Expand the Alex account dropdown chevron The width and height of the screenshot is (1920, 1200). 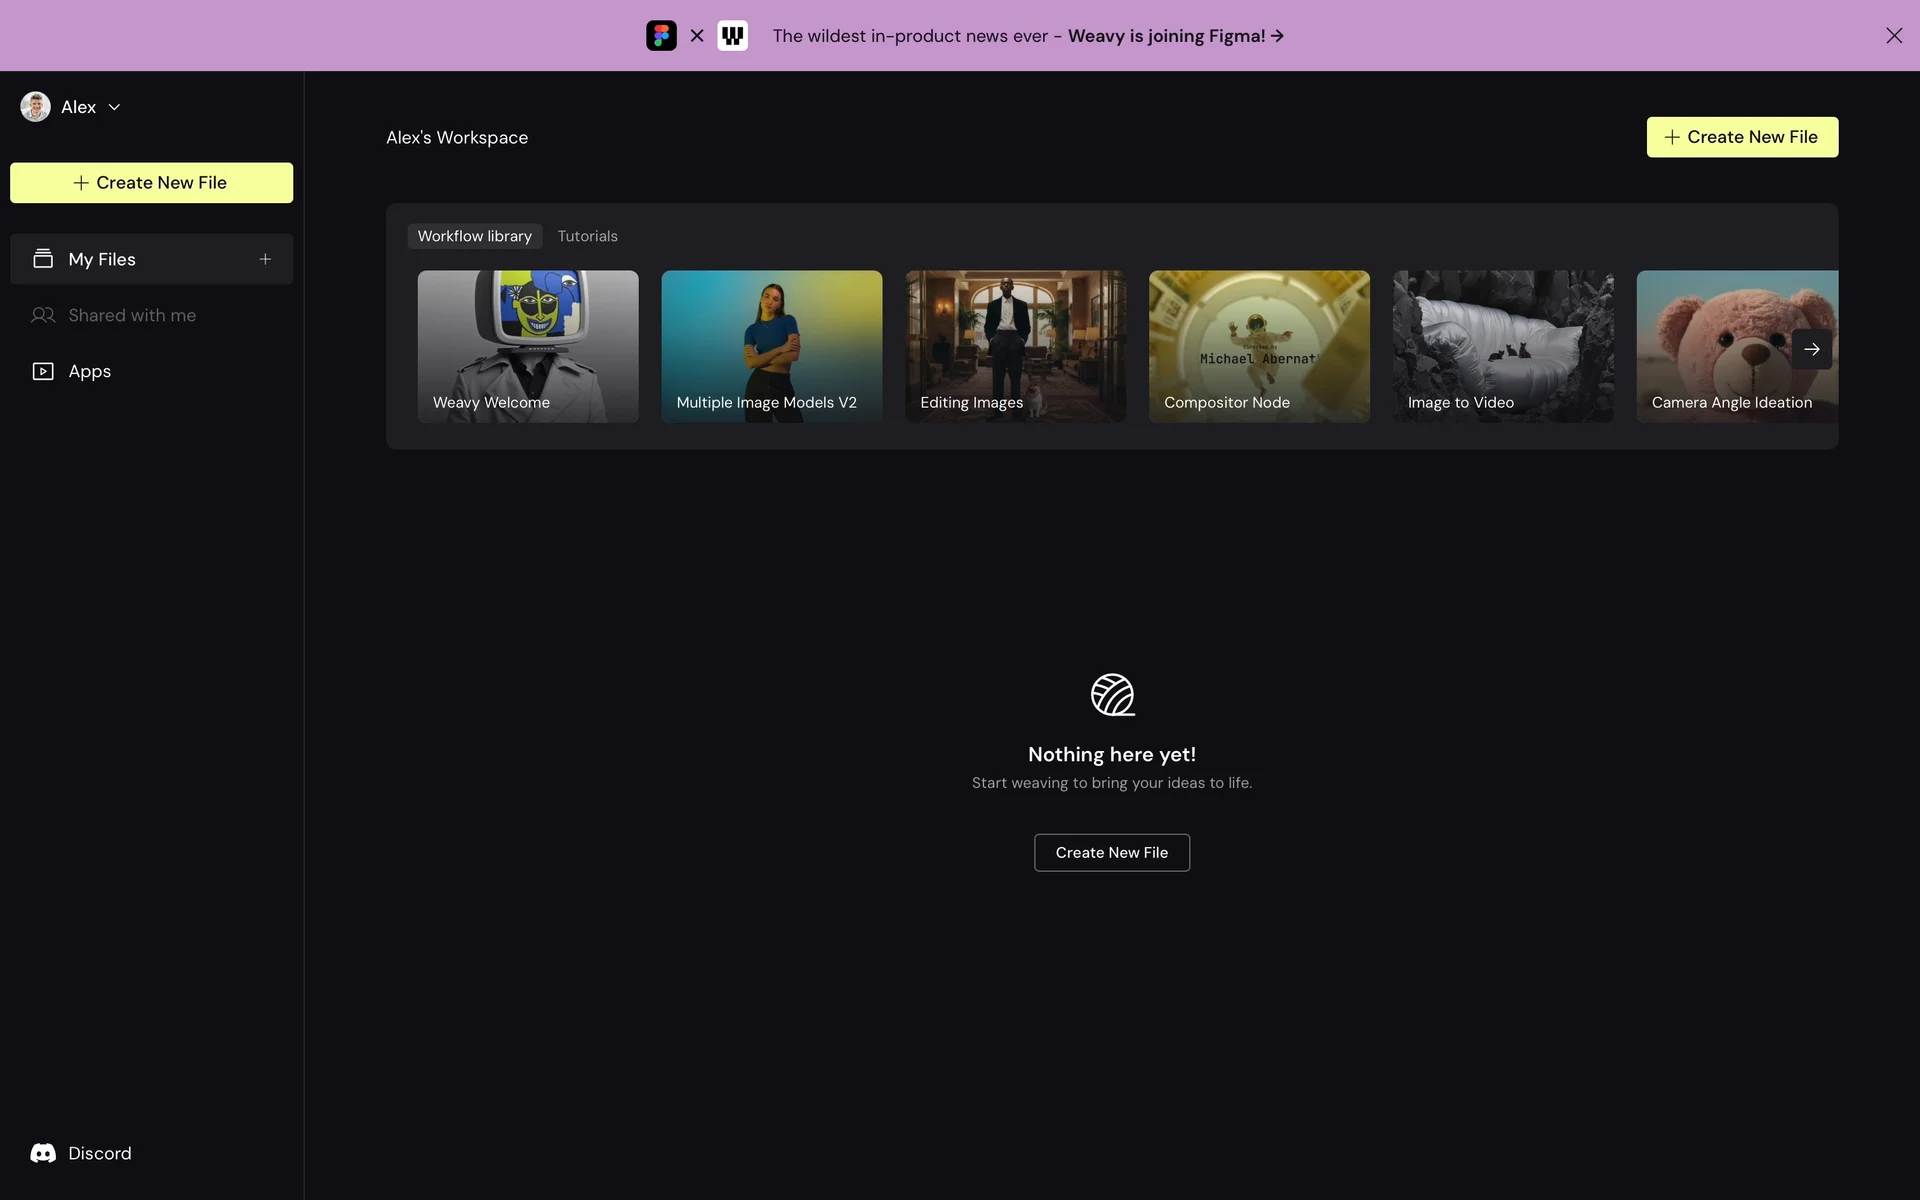[114, 107]
